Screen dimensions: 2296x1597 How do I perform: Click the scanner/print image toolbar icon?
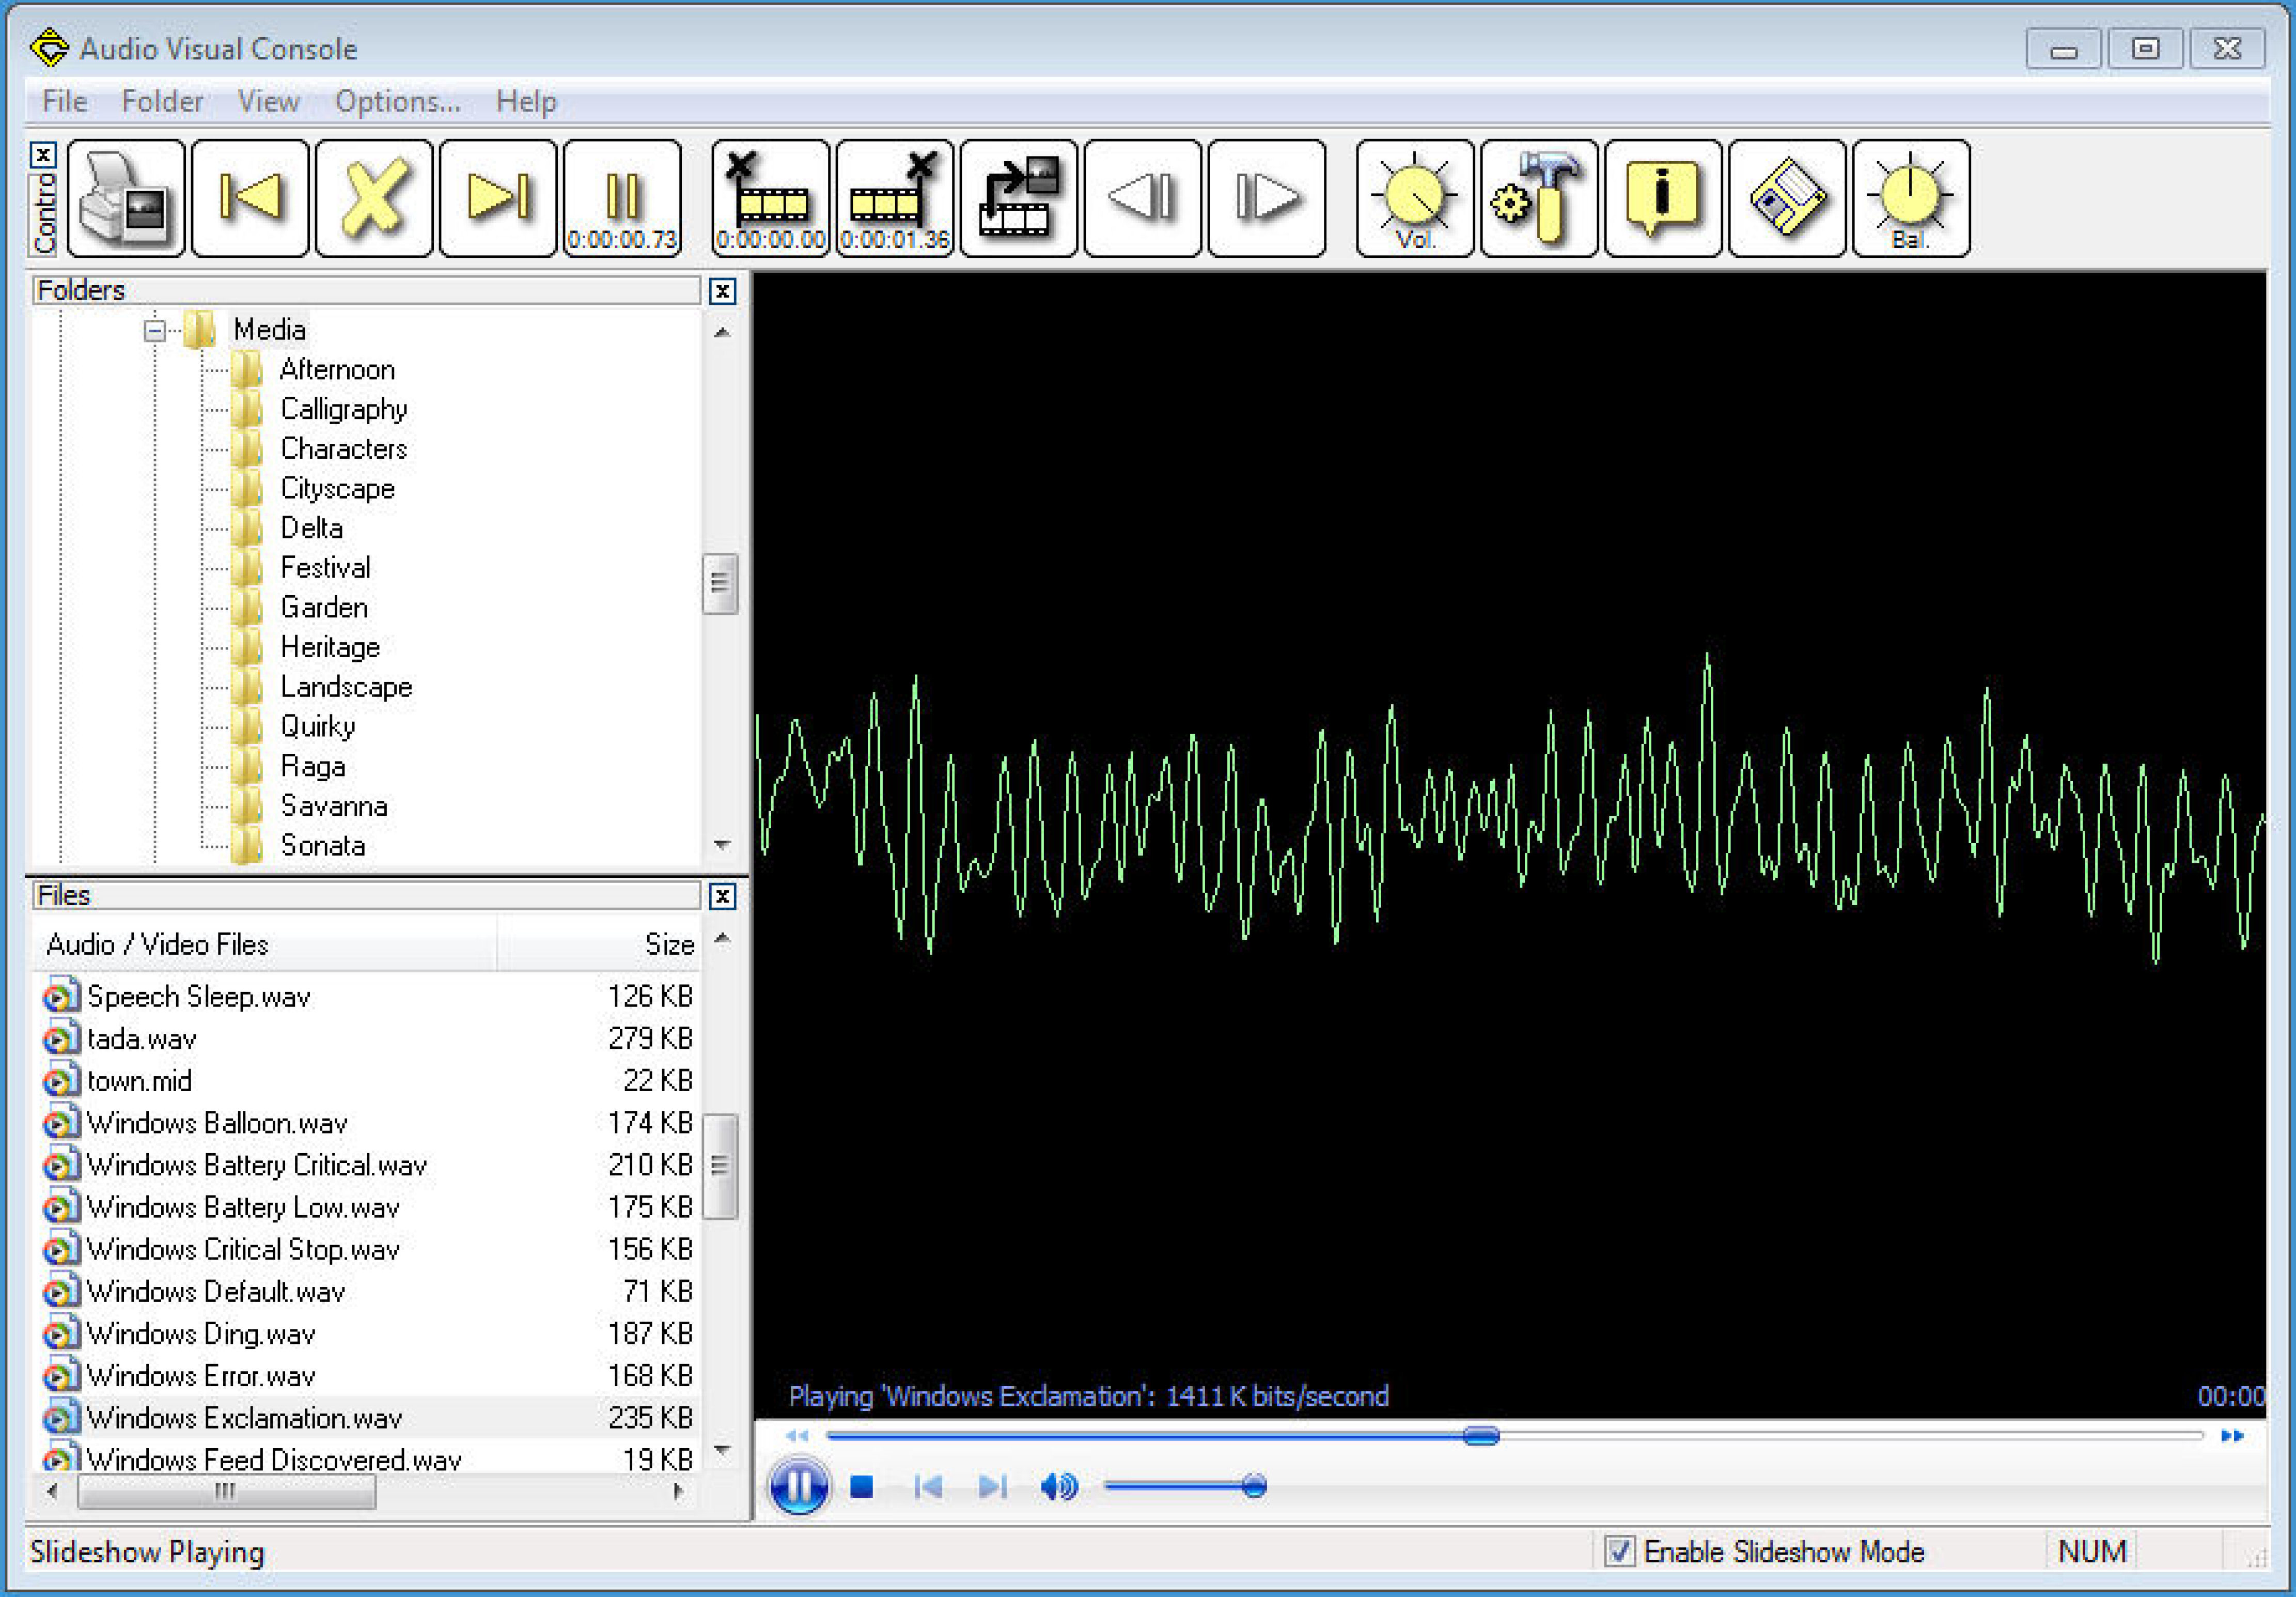[125, 198]
